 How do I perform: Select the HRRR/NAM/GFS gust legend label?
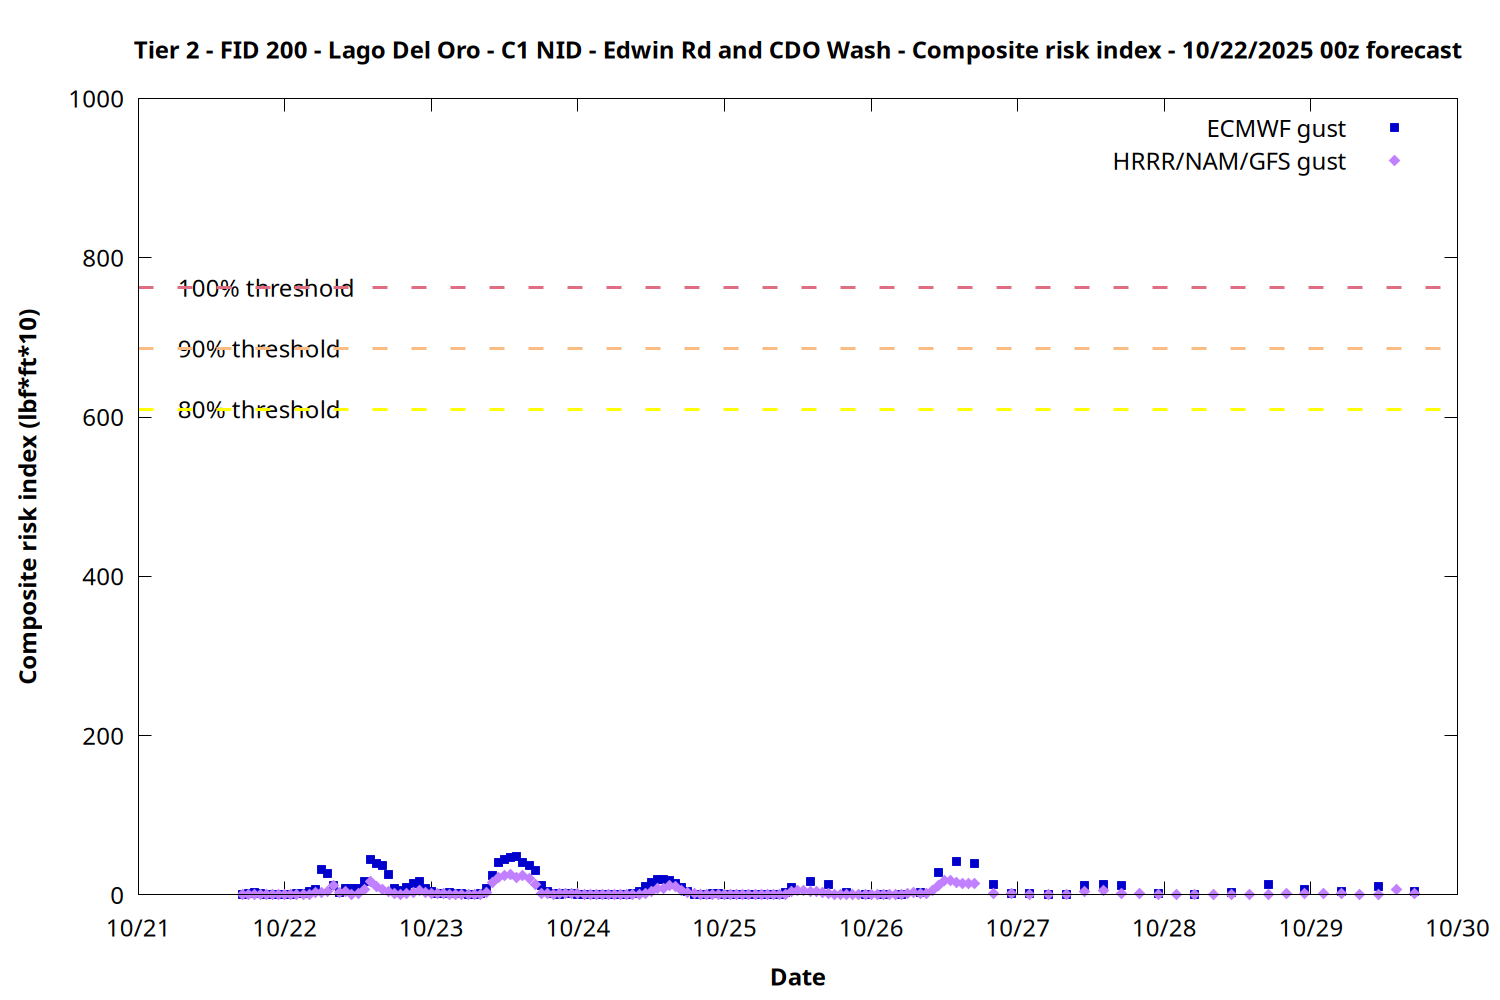pyautogui.click(x=1229, y=162)
